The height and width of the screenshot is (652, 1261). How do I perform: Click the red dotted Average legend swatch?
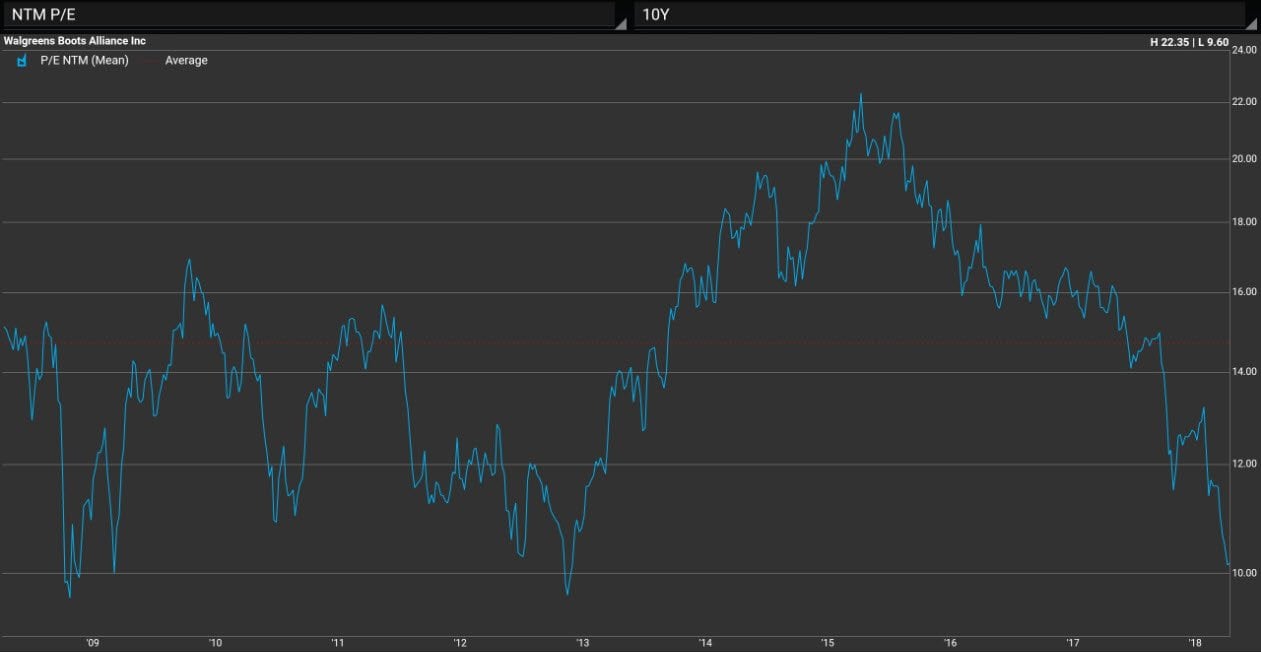150,61
